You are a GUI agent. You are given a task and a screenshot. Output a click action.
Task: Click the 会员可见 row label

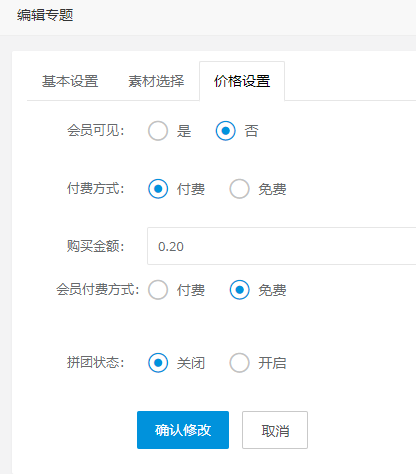click(95, 130)
